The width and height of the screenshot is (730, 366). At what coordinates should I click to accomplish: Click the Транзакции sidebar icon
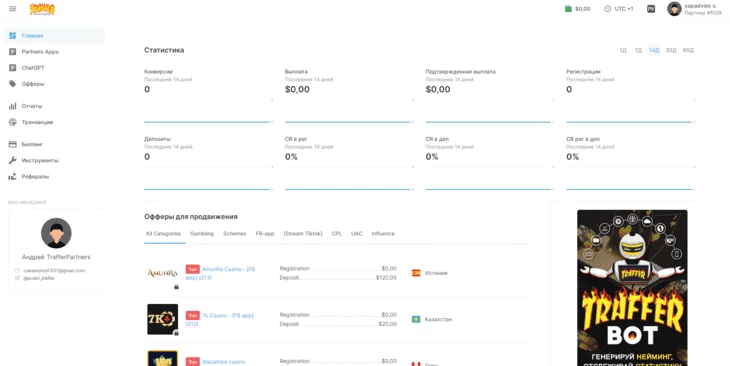pos(13,122)
